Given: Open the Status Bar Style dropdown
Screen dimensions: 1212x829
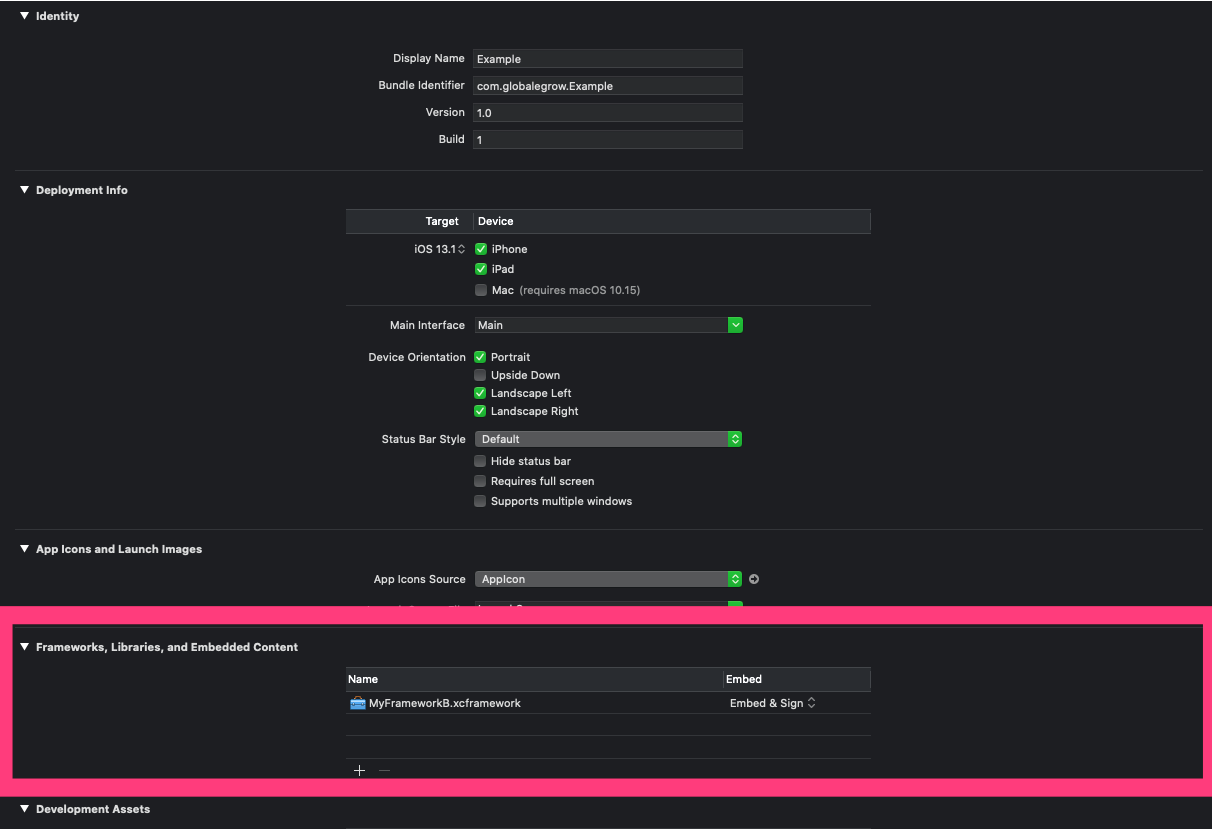Looking at the screenshot, I should point(608,439).
